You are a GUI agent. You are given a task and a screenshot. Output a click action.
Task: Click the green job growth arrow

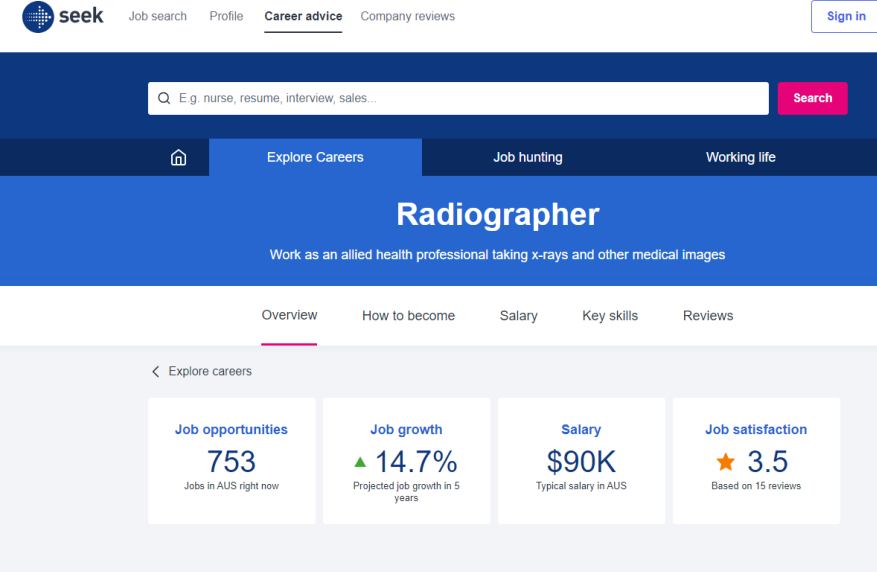coord(360,462)
